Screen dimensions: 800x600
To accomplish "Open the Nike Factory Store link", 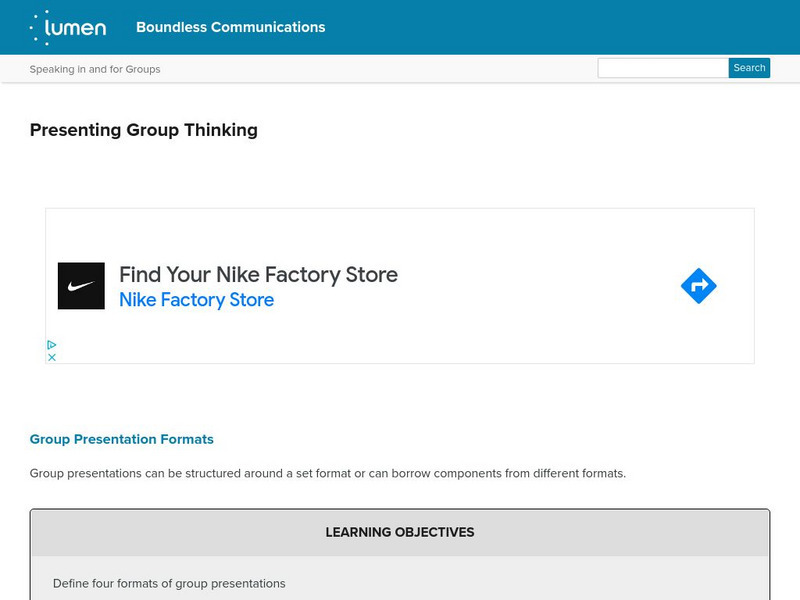I will click(196, 300).
